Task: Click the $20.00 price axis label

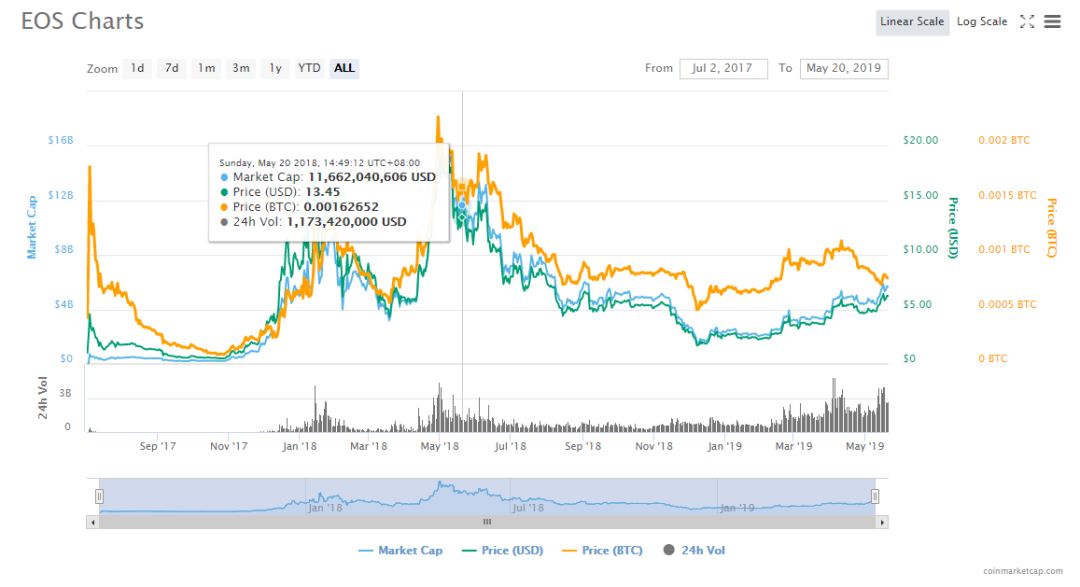Action: [920, 140]
